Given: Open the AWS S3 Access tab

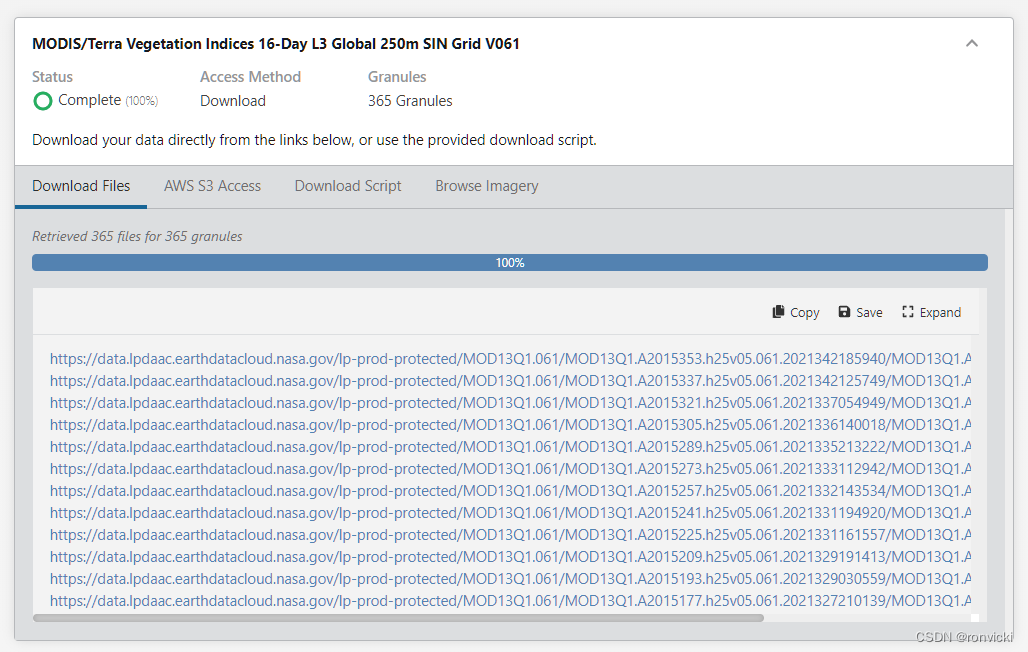Looking at the screenshot, I should pos(212,186).
